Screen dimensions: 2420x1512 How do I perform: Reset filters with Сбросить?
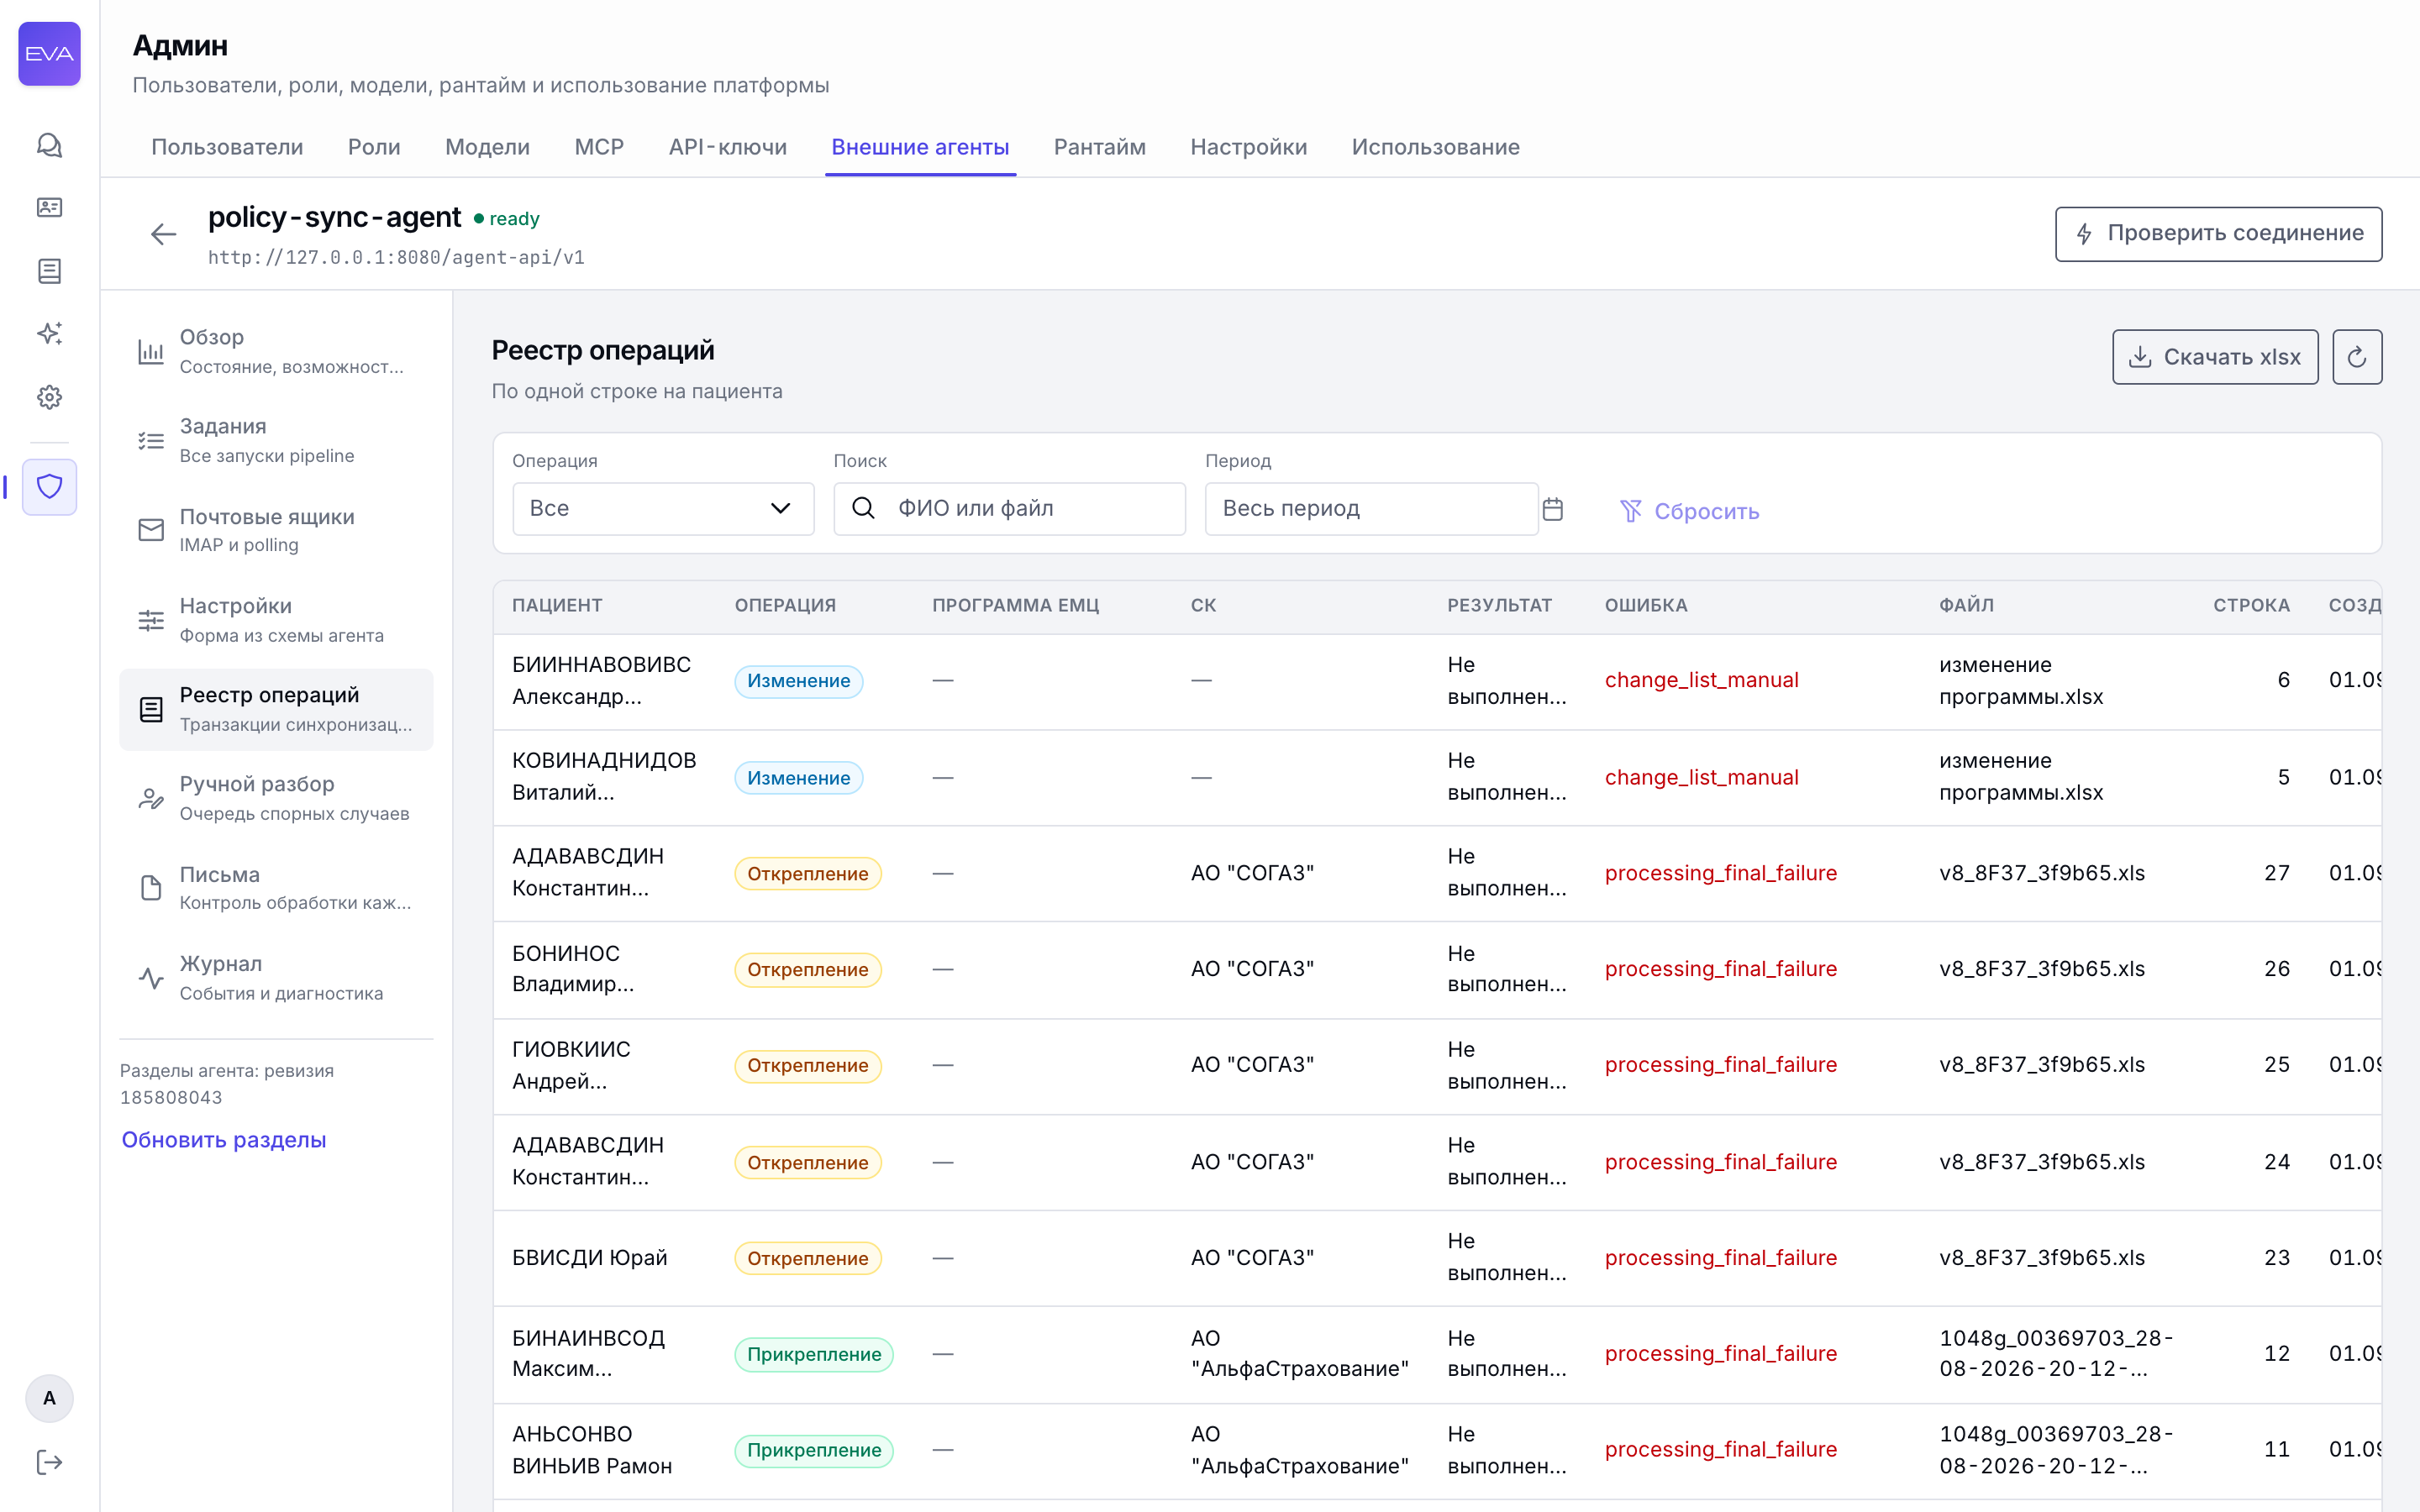click(x=1689, y=511)
